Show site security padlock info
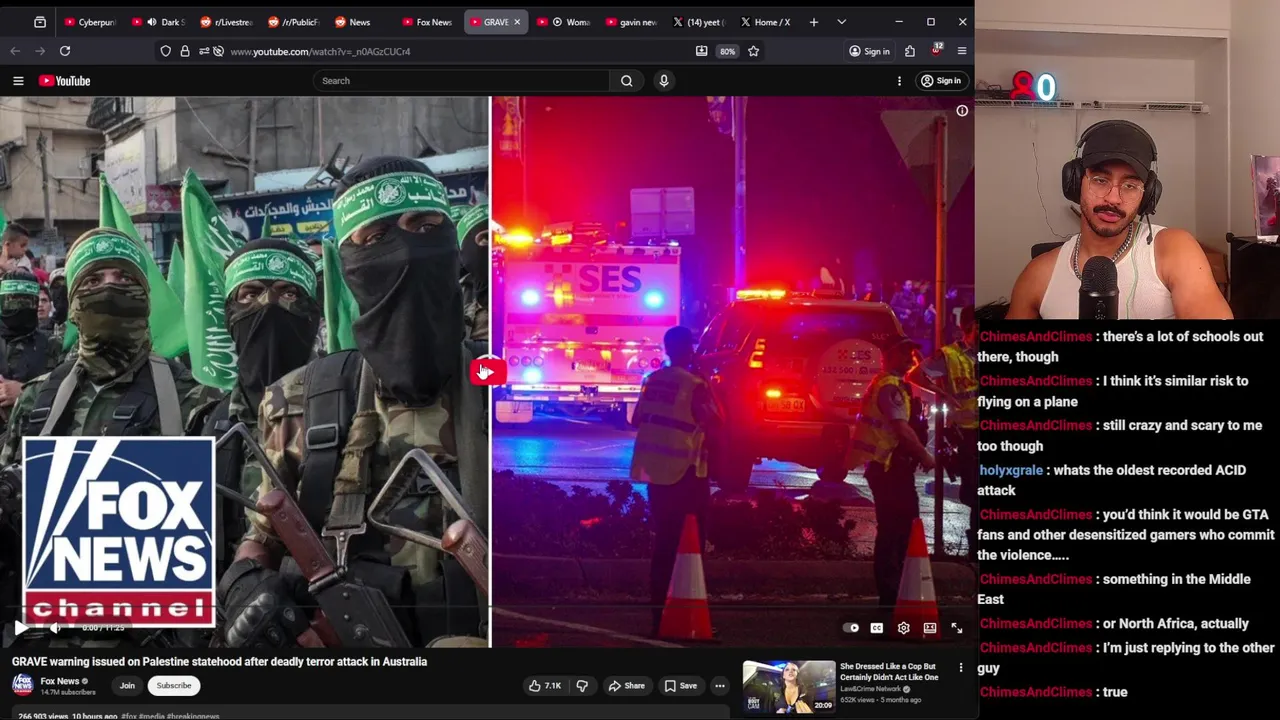 185,51
